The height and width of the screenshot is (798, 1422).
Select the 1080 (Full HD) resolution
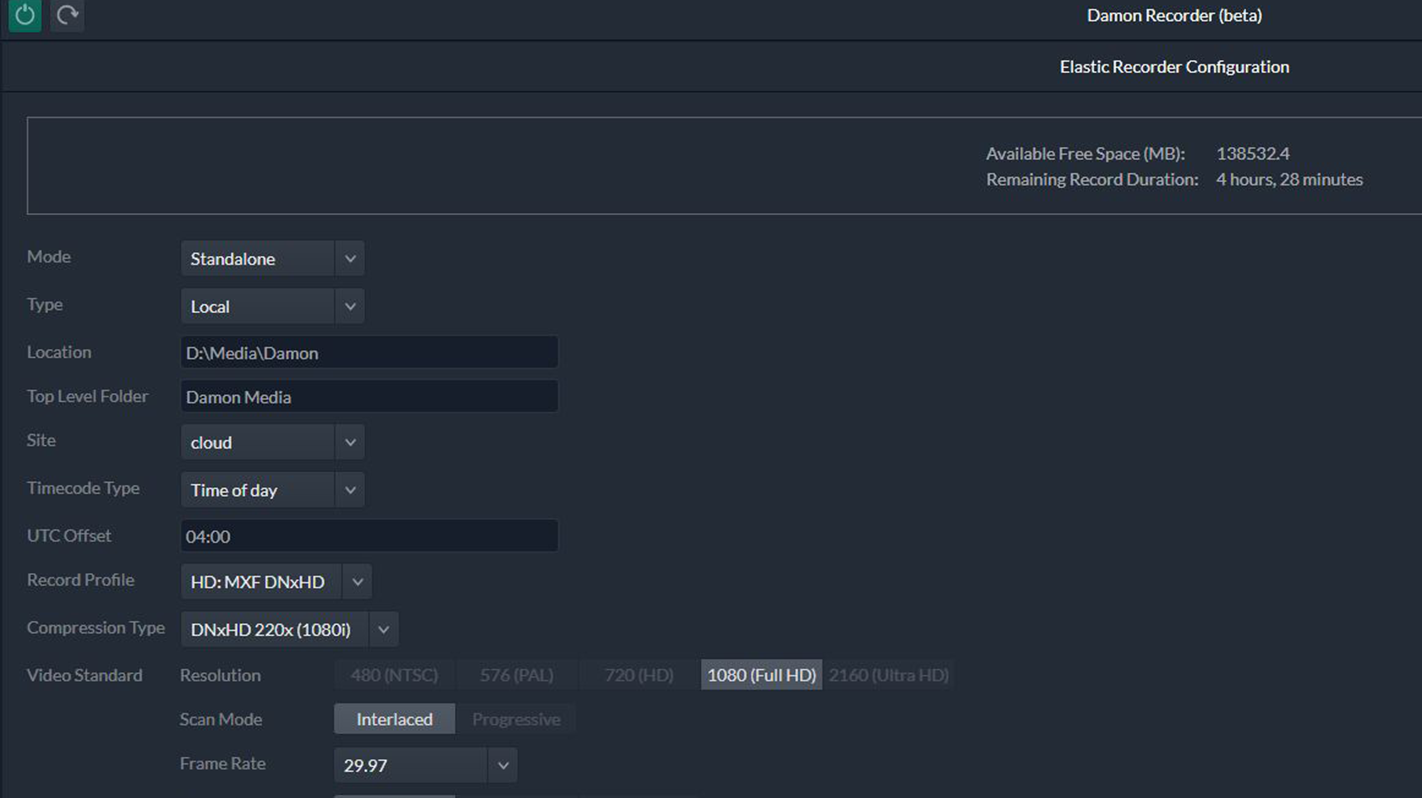(761, 675)
